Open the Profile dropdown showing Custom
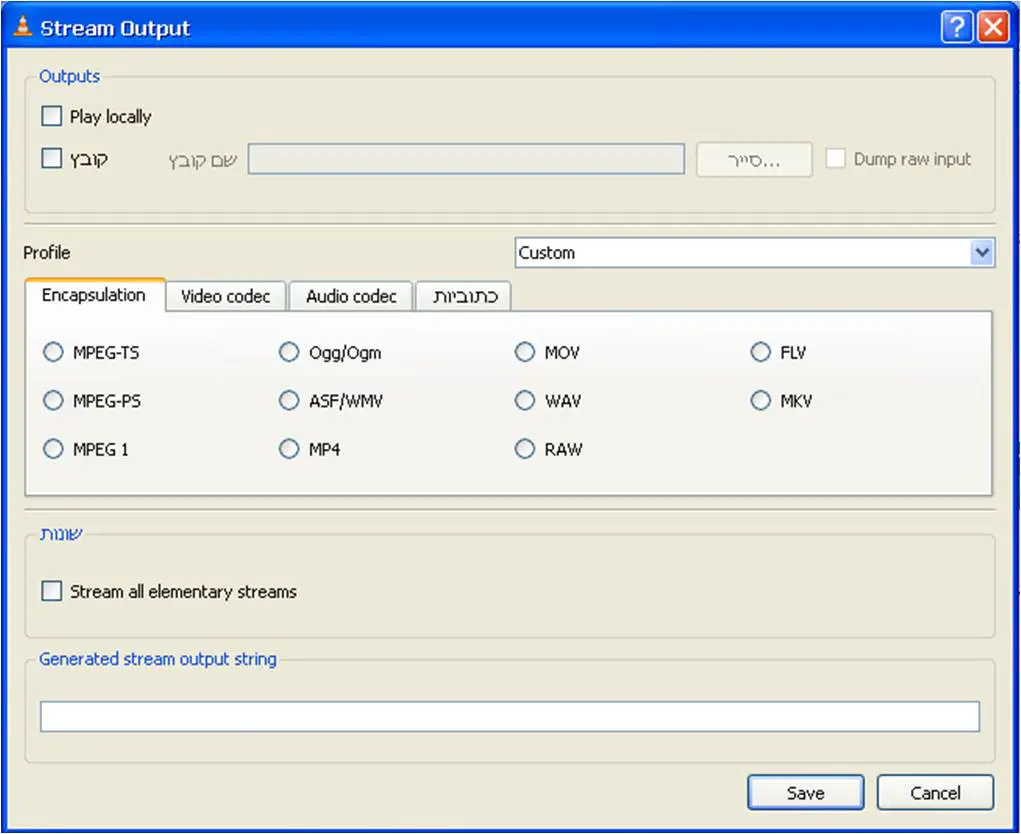Viewport: 1021px width, 834px height. [755, 253]
